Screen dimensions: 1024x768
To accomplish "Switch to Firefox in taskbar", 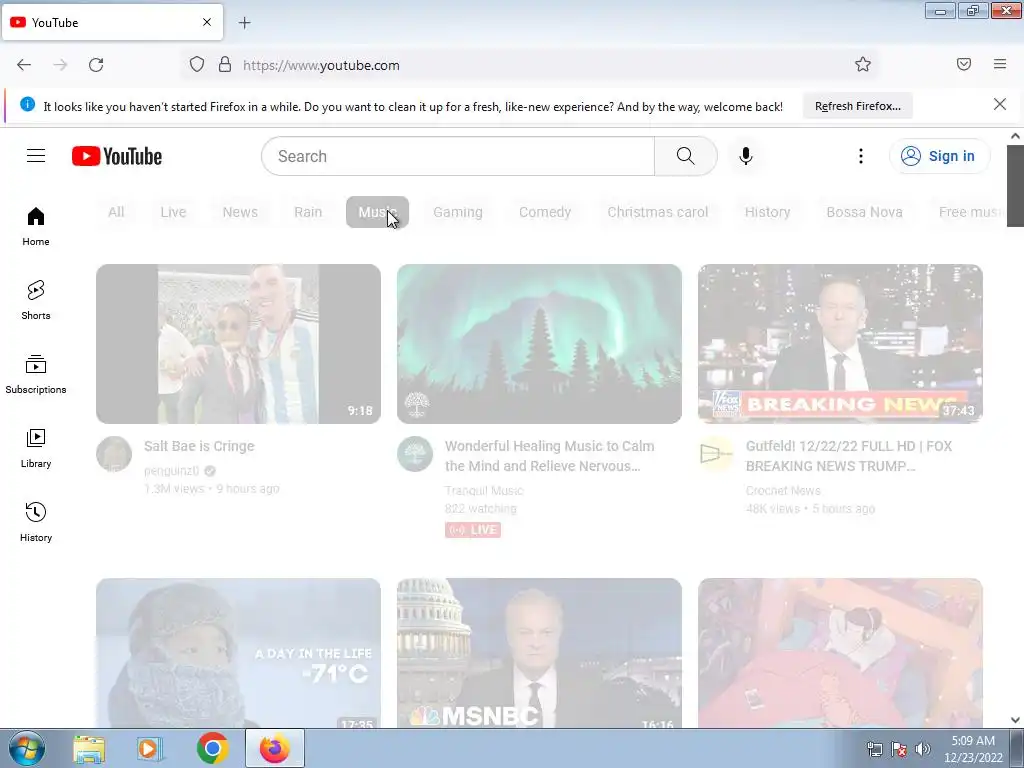I will (x=275, y=748).
